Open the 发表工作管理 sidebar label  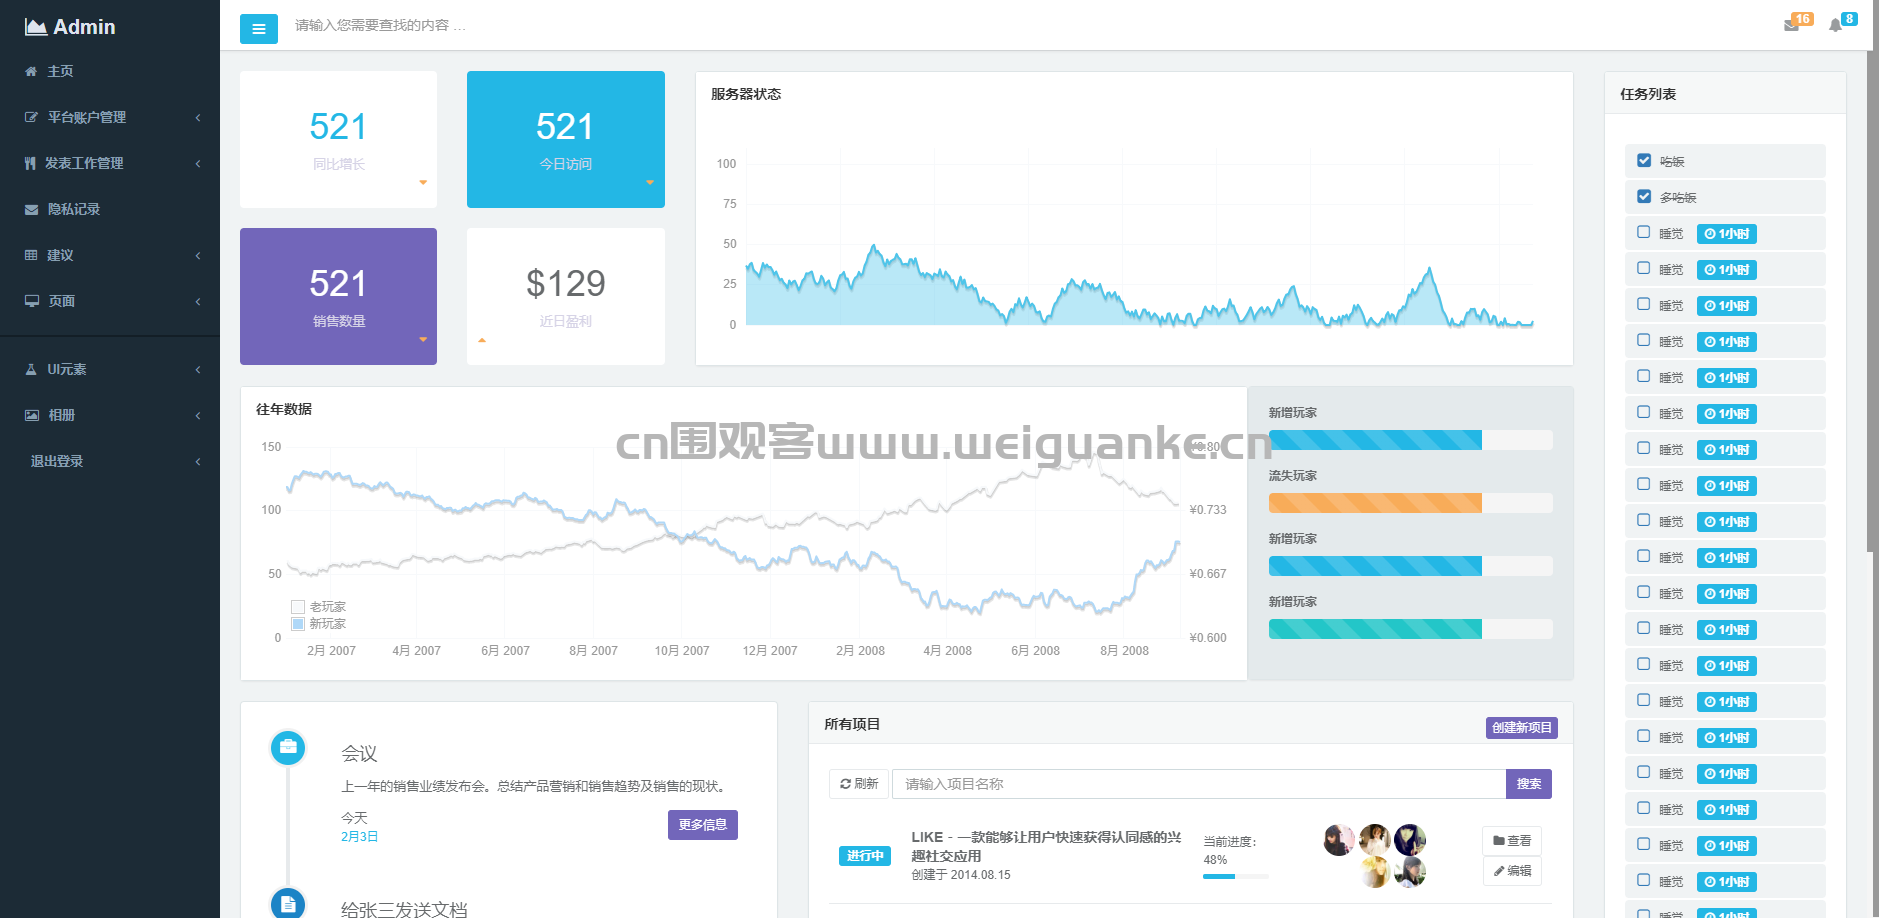coord(84,163)
